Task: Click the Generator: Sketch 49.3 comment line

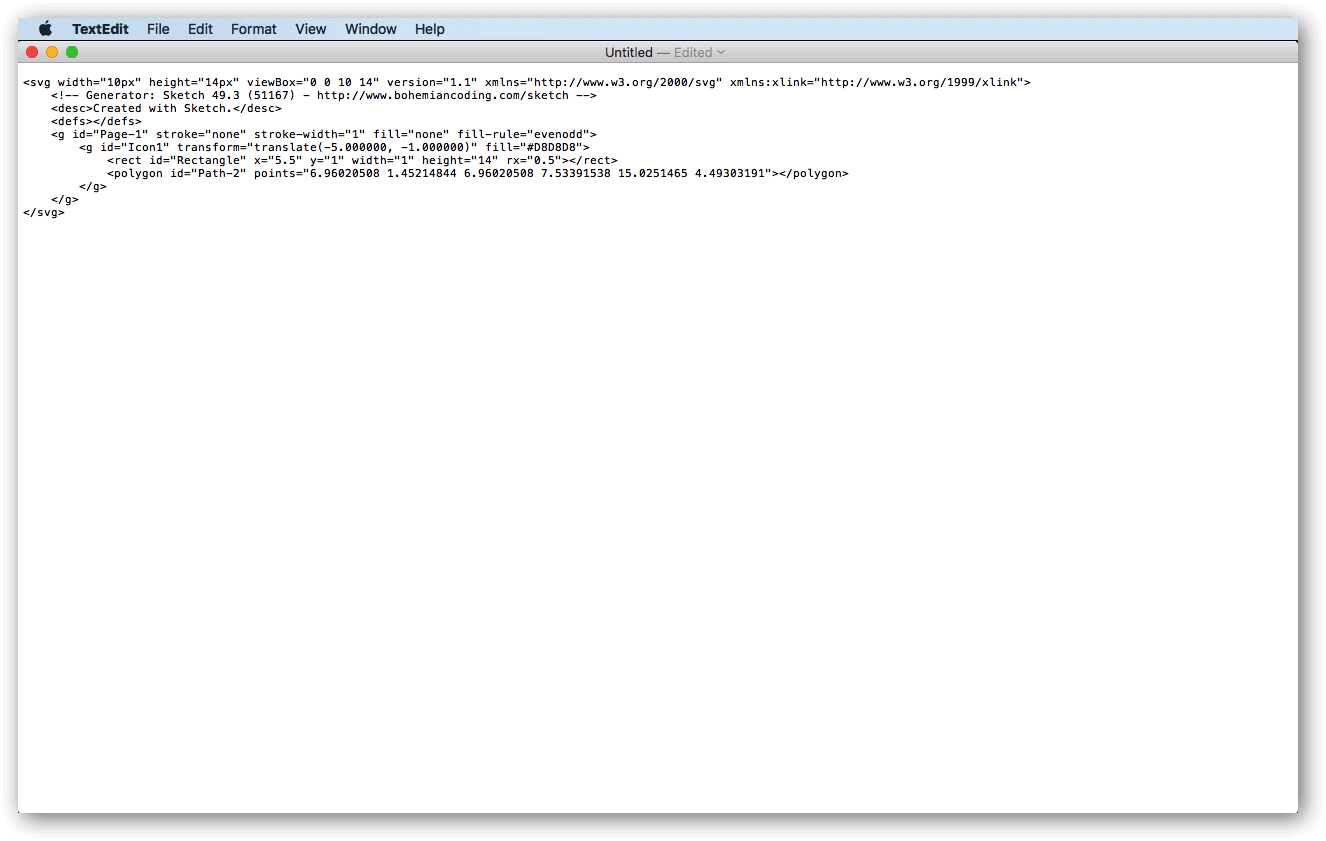Action: (324, 95)
